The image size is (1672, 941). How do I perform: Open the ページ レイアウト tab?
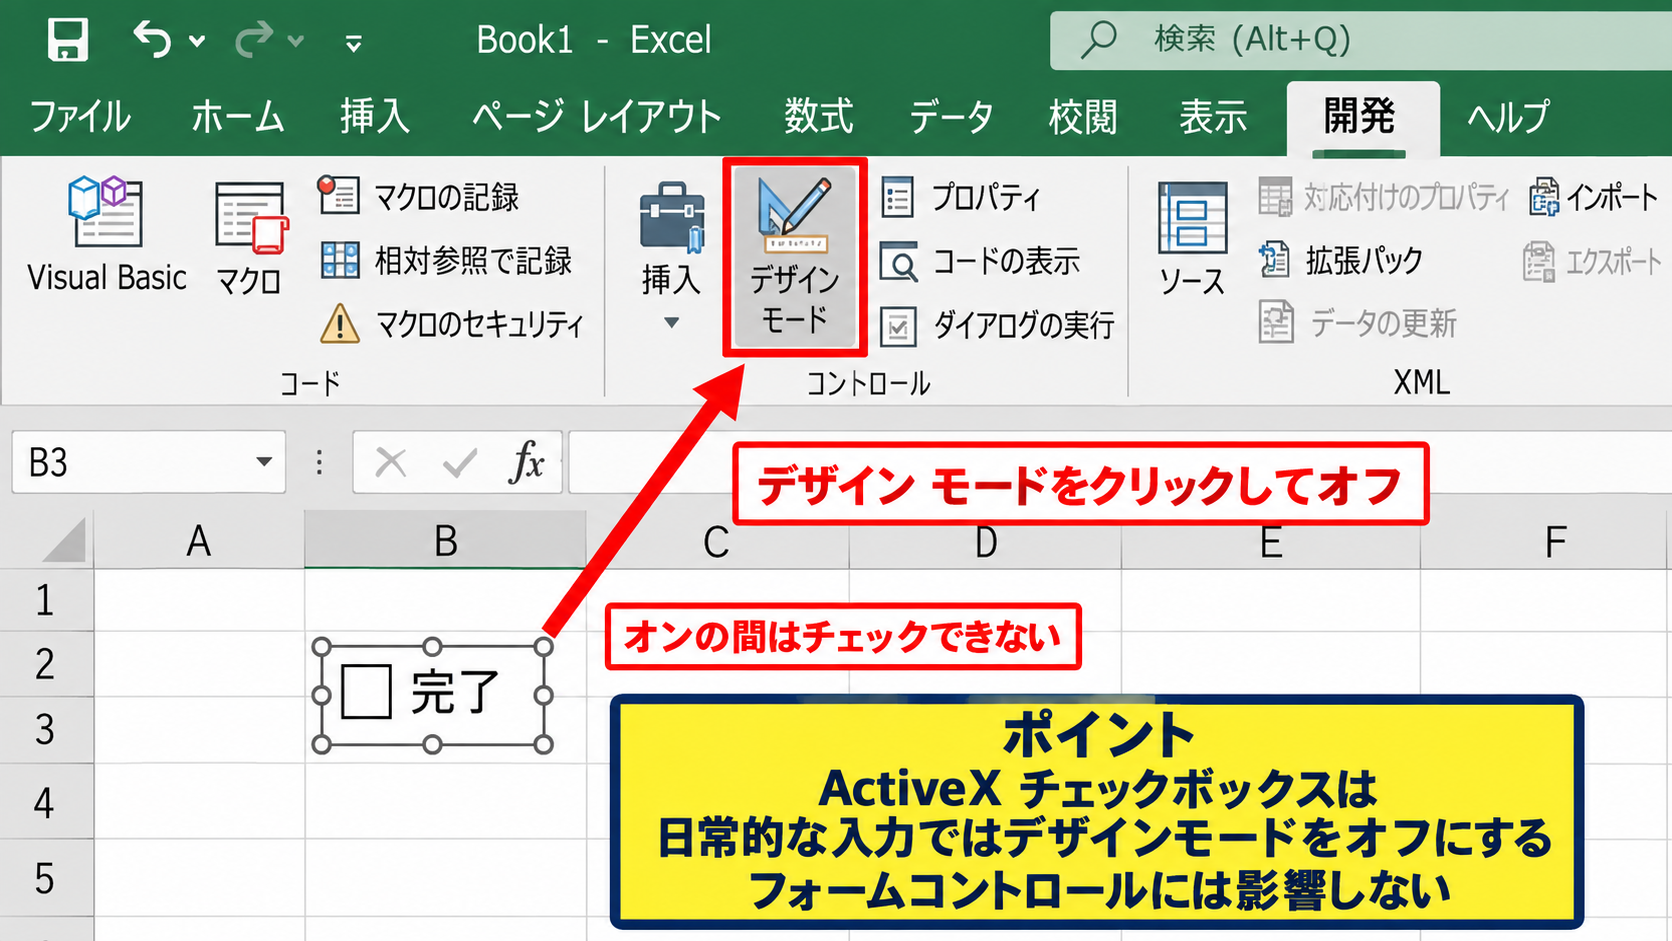(x=596, y=116)
